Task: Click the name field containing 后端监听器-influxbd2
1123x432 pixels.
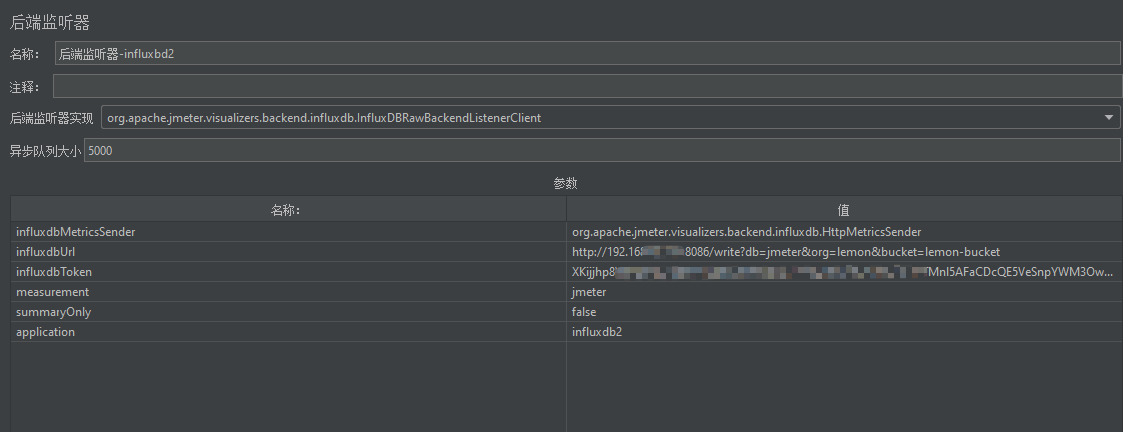Action: tap(587, 54)
